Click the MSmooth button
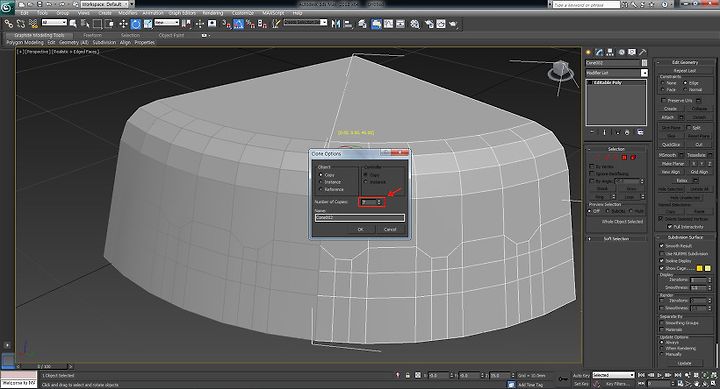The width and height of the screenshot is (720, 389). 668,155
